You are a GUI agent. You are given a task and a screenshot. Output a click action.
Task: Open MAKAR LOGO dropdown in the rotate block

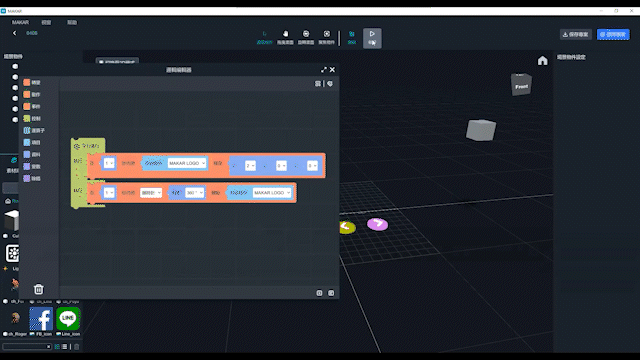point(272,193)
